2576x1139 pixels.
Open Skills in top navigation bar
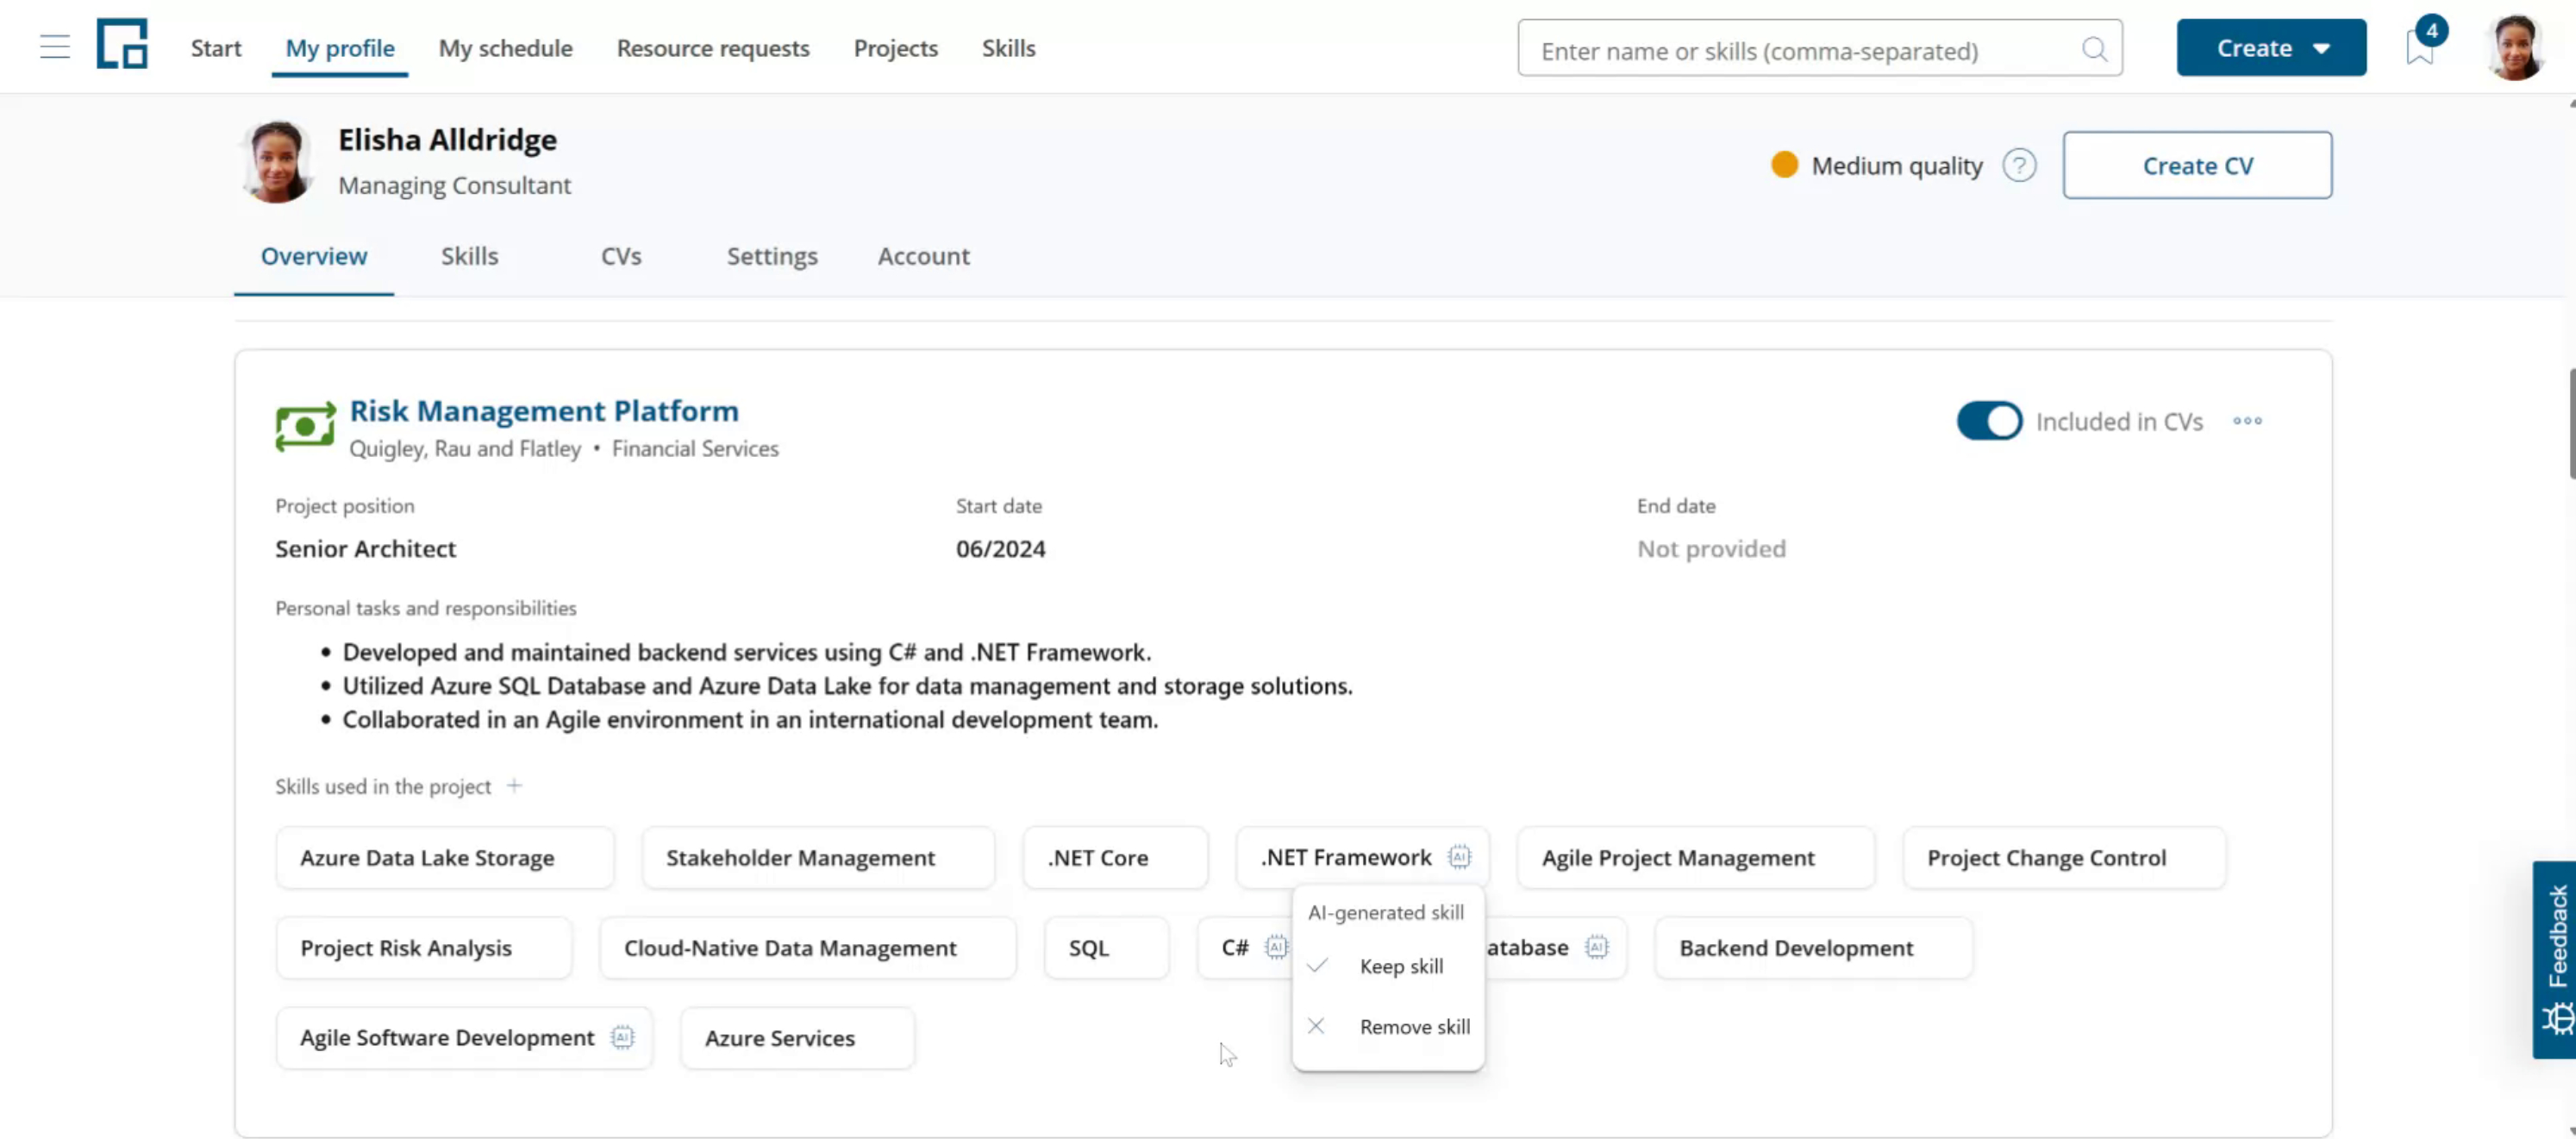(x=1008, y=48)
